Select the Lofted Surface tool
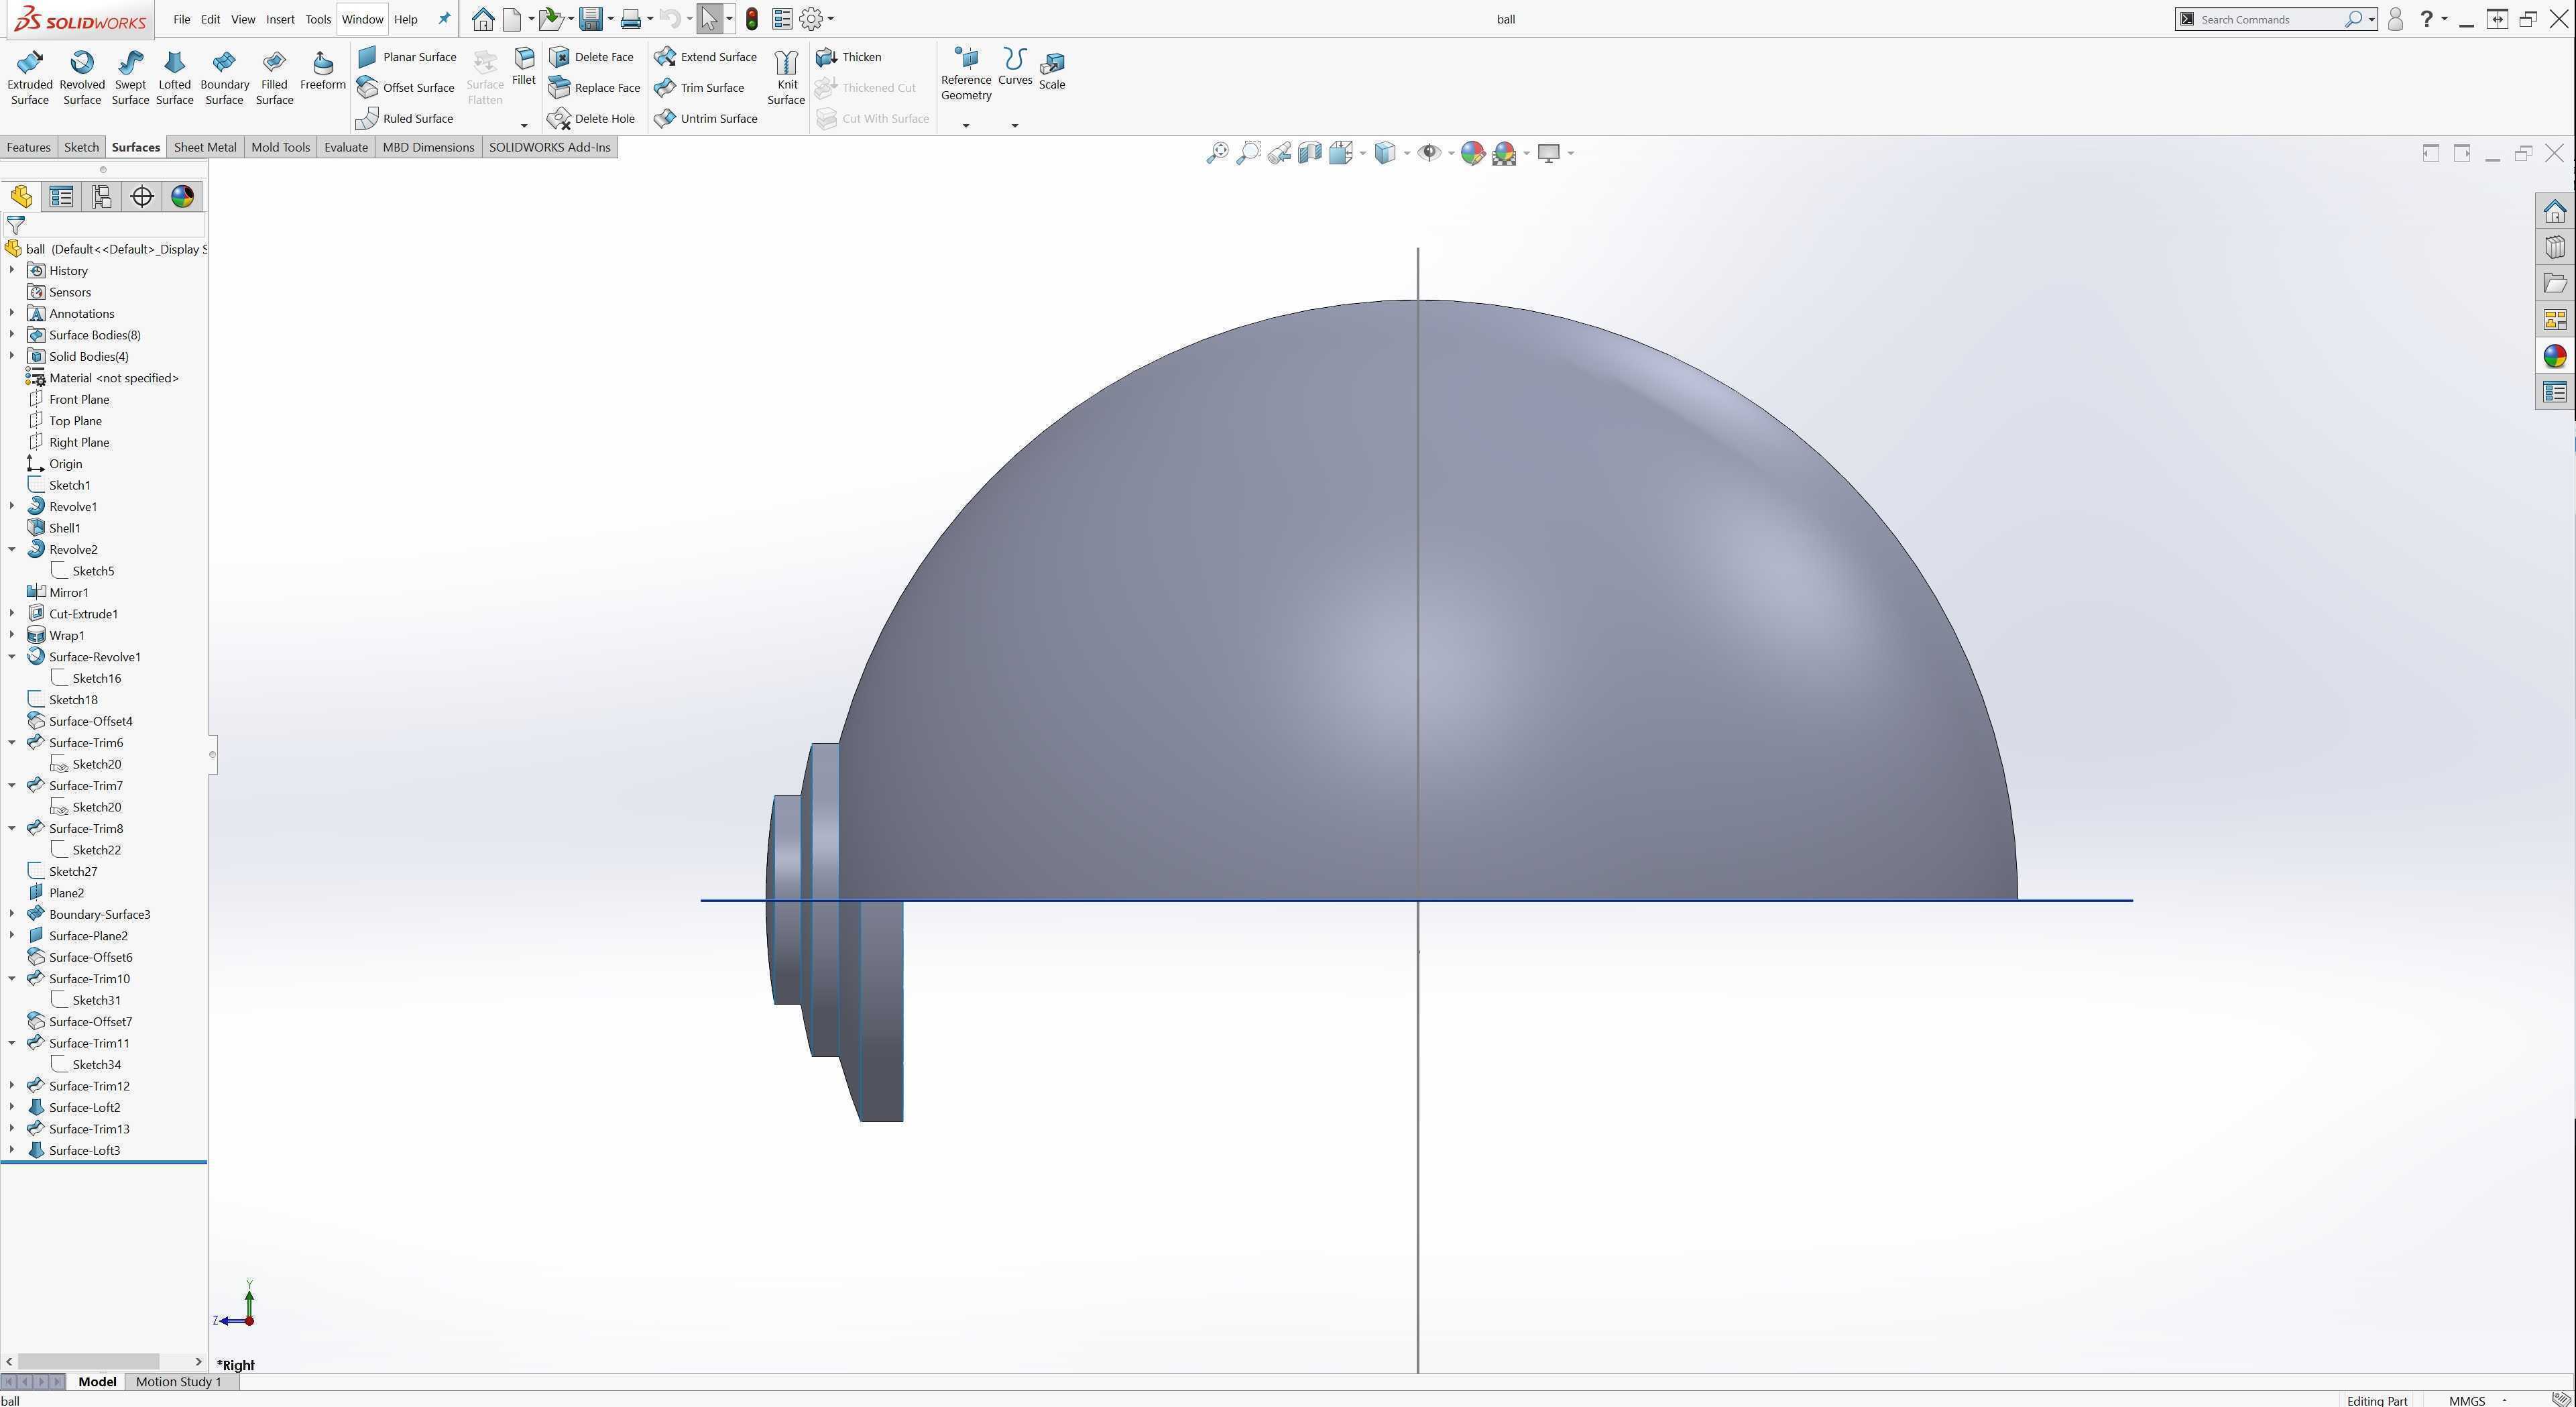 [x=174, y=78]
